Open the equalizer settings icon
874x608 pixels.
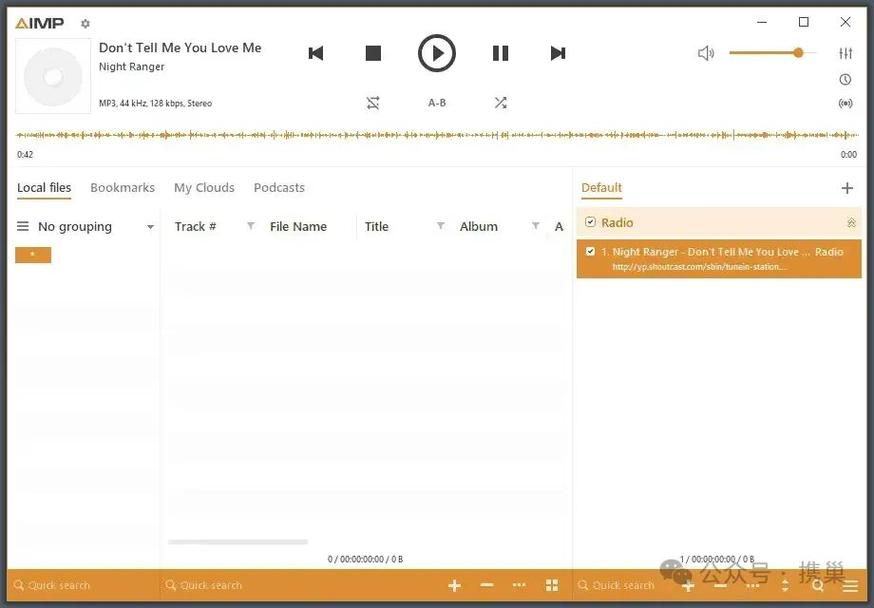(x=845, y=54)
